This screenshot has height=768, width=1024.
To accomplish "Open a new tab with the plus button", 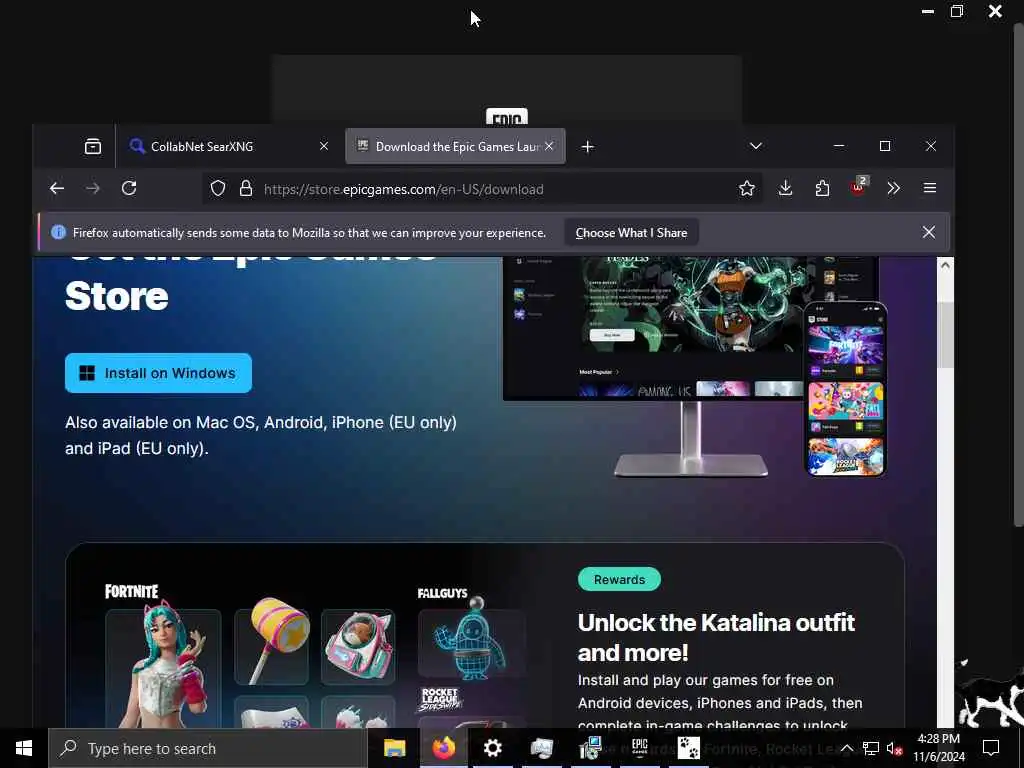I will [x=588, y=147].
